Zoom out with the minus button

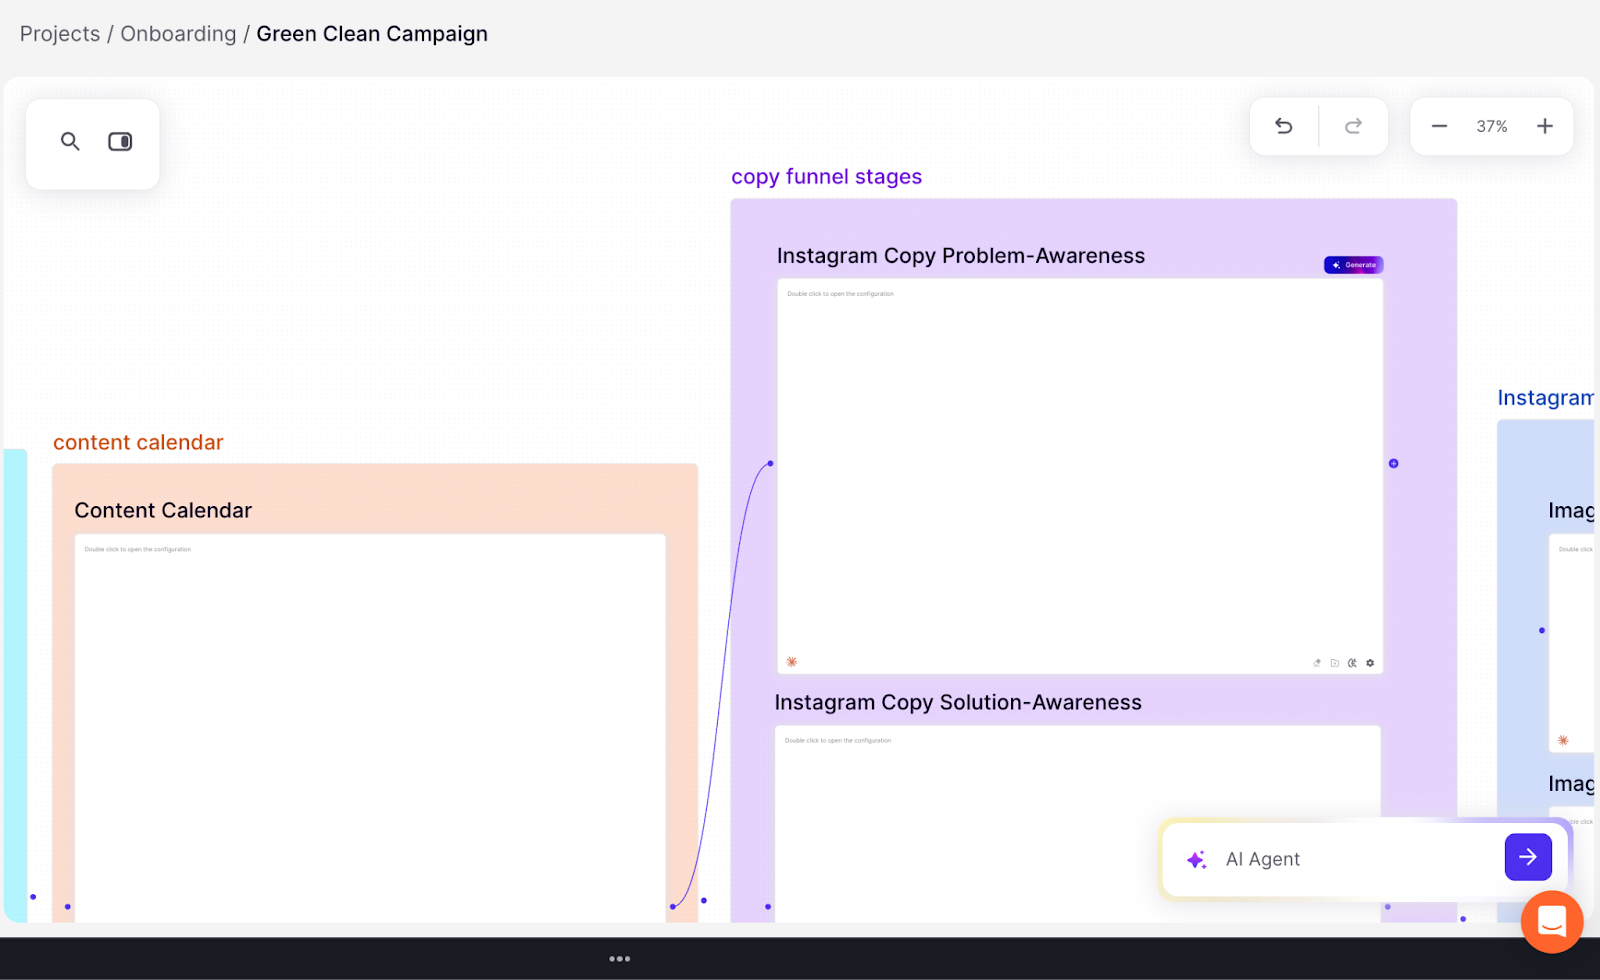[x=1439, y=126]
